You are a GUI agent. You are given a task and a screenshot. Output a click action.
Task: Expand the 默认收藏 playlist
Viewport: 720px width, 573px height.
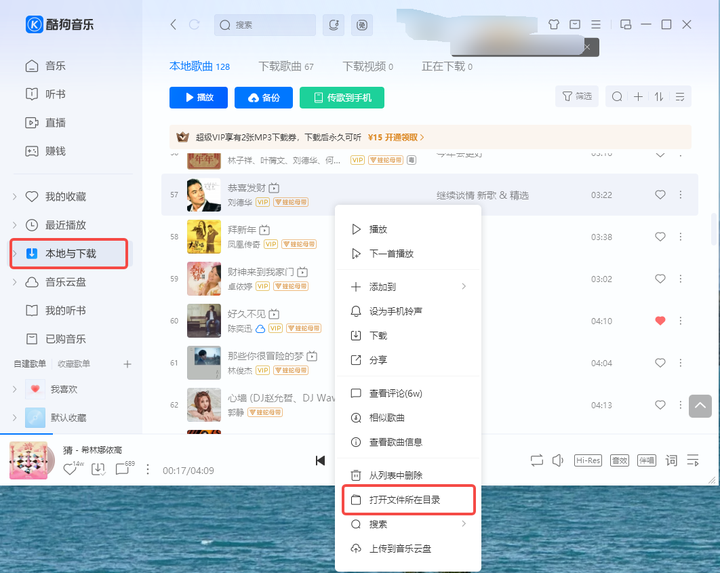[x=15, y=418]
